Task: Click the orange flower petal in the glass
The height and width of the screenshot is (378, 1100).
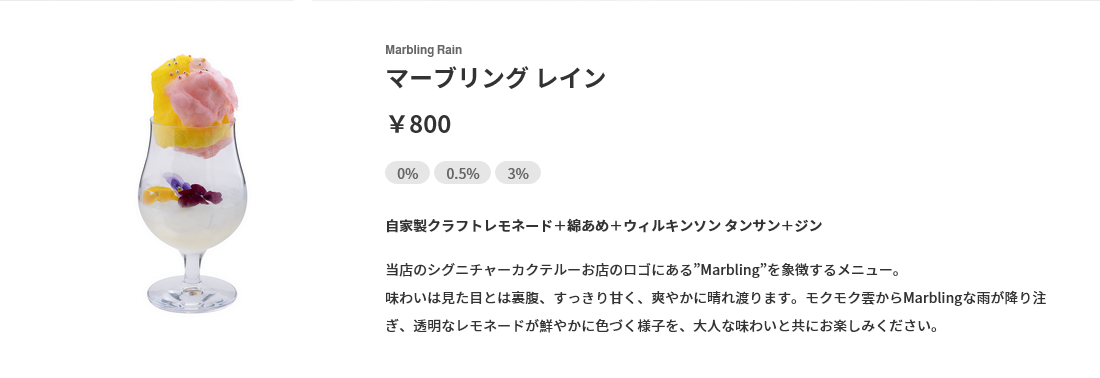Action: [152, 196]
